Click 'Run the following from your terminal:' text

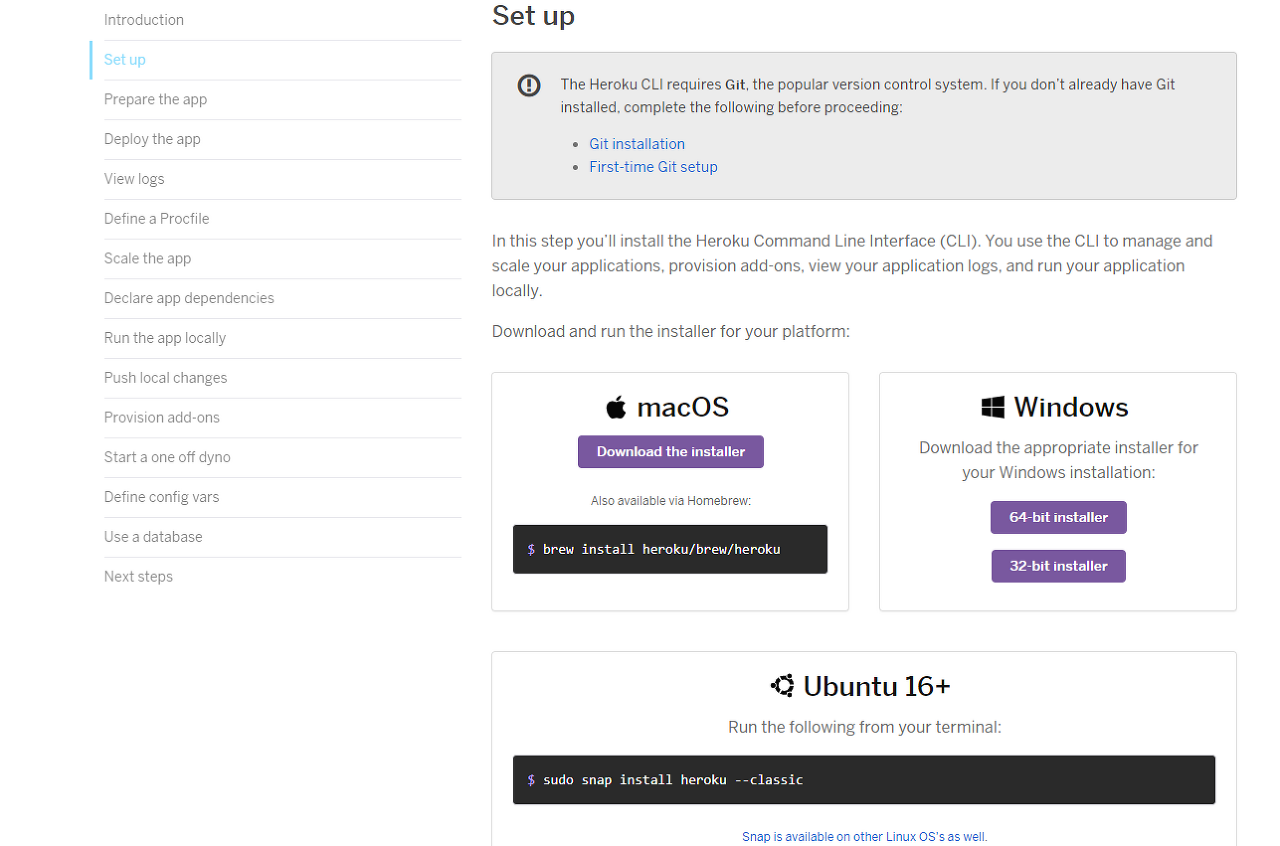(x=865, y=728)
